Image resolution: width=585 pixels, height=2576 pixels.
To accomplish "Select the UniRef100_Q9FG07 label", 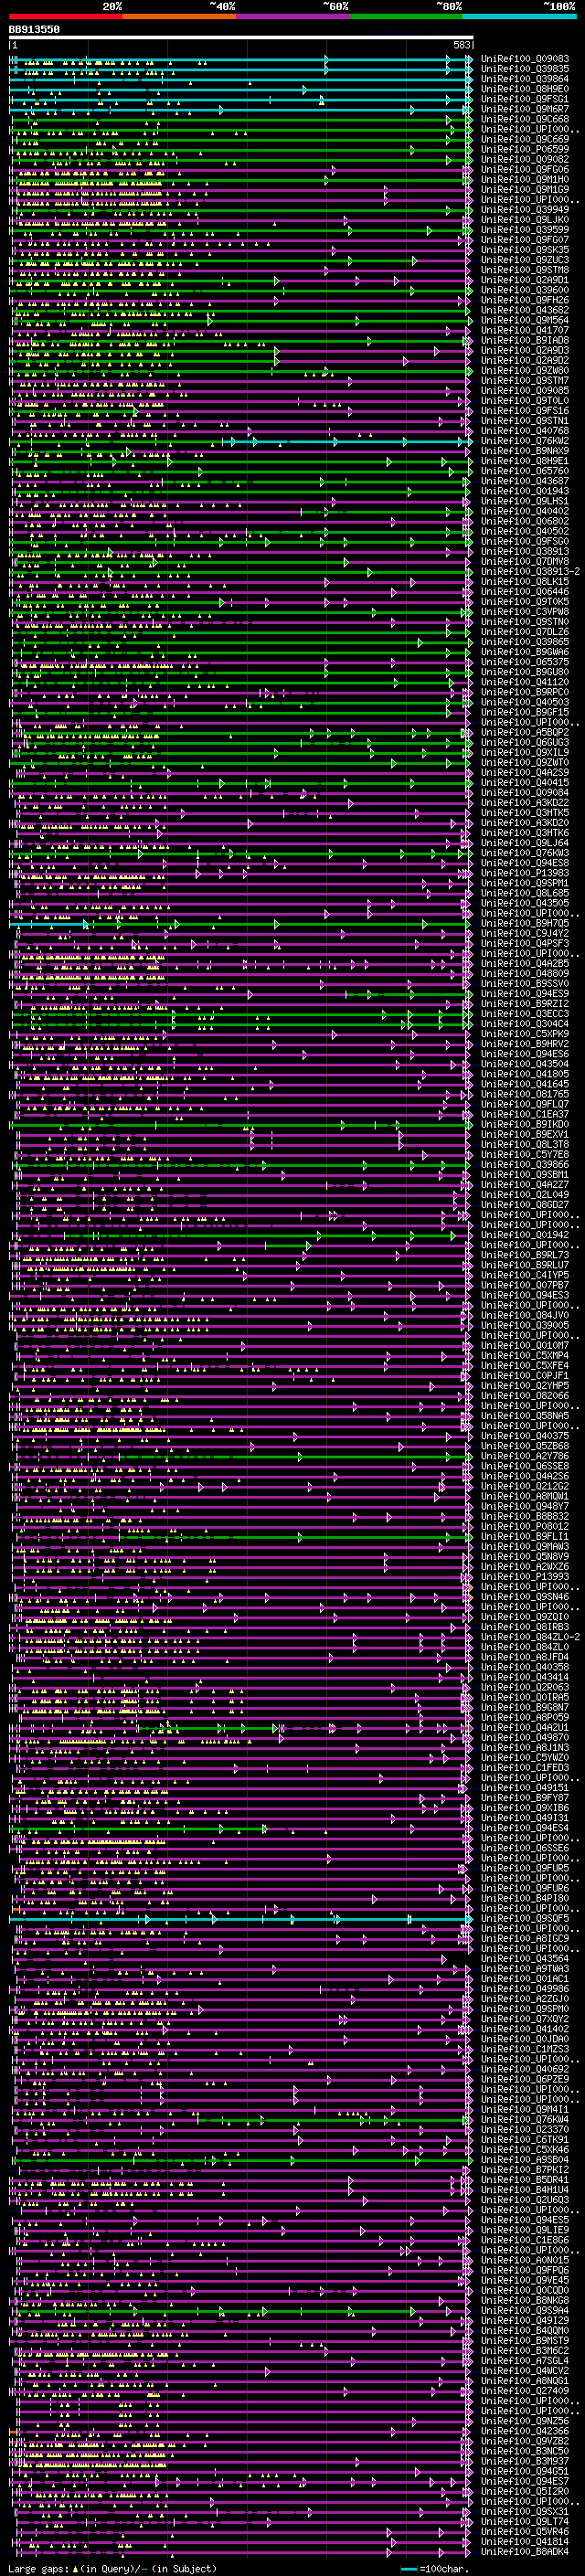I will (525, 240).
